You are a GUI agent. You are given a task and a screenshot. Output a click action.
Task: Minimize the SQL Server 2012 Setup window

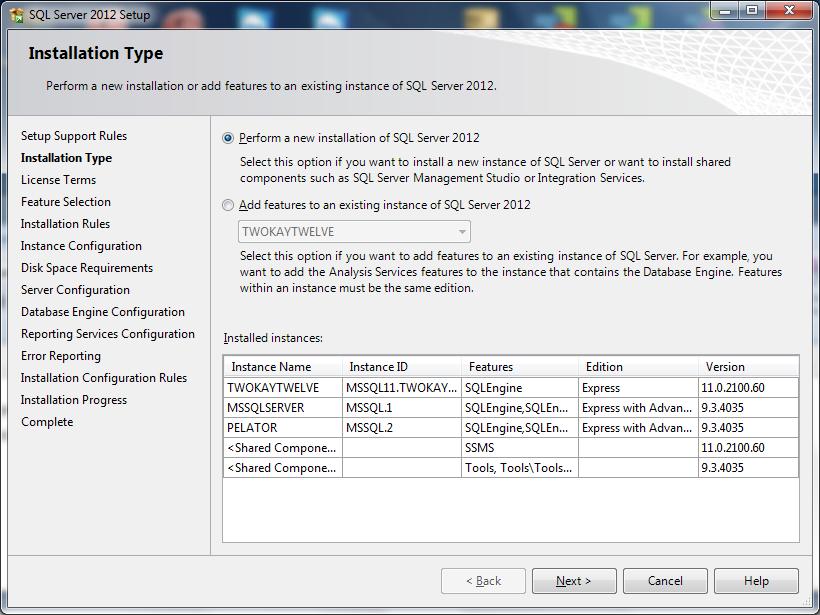click(x=725, y=10)
